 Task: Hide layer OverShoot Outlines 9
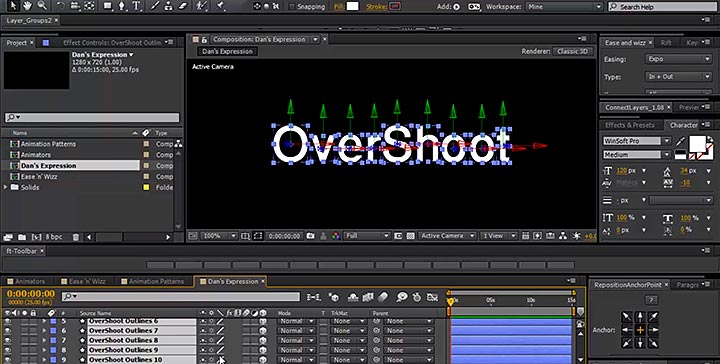(8, 350)
